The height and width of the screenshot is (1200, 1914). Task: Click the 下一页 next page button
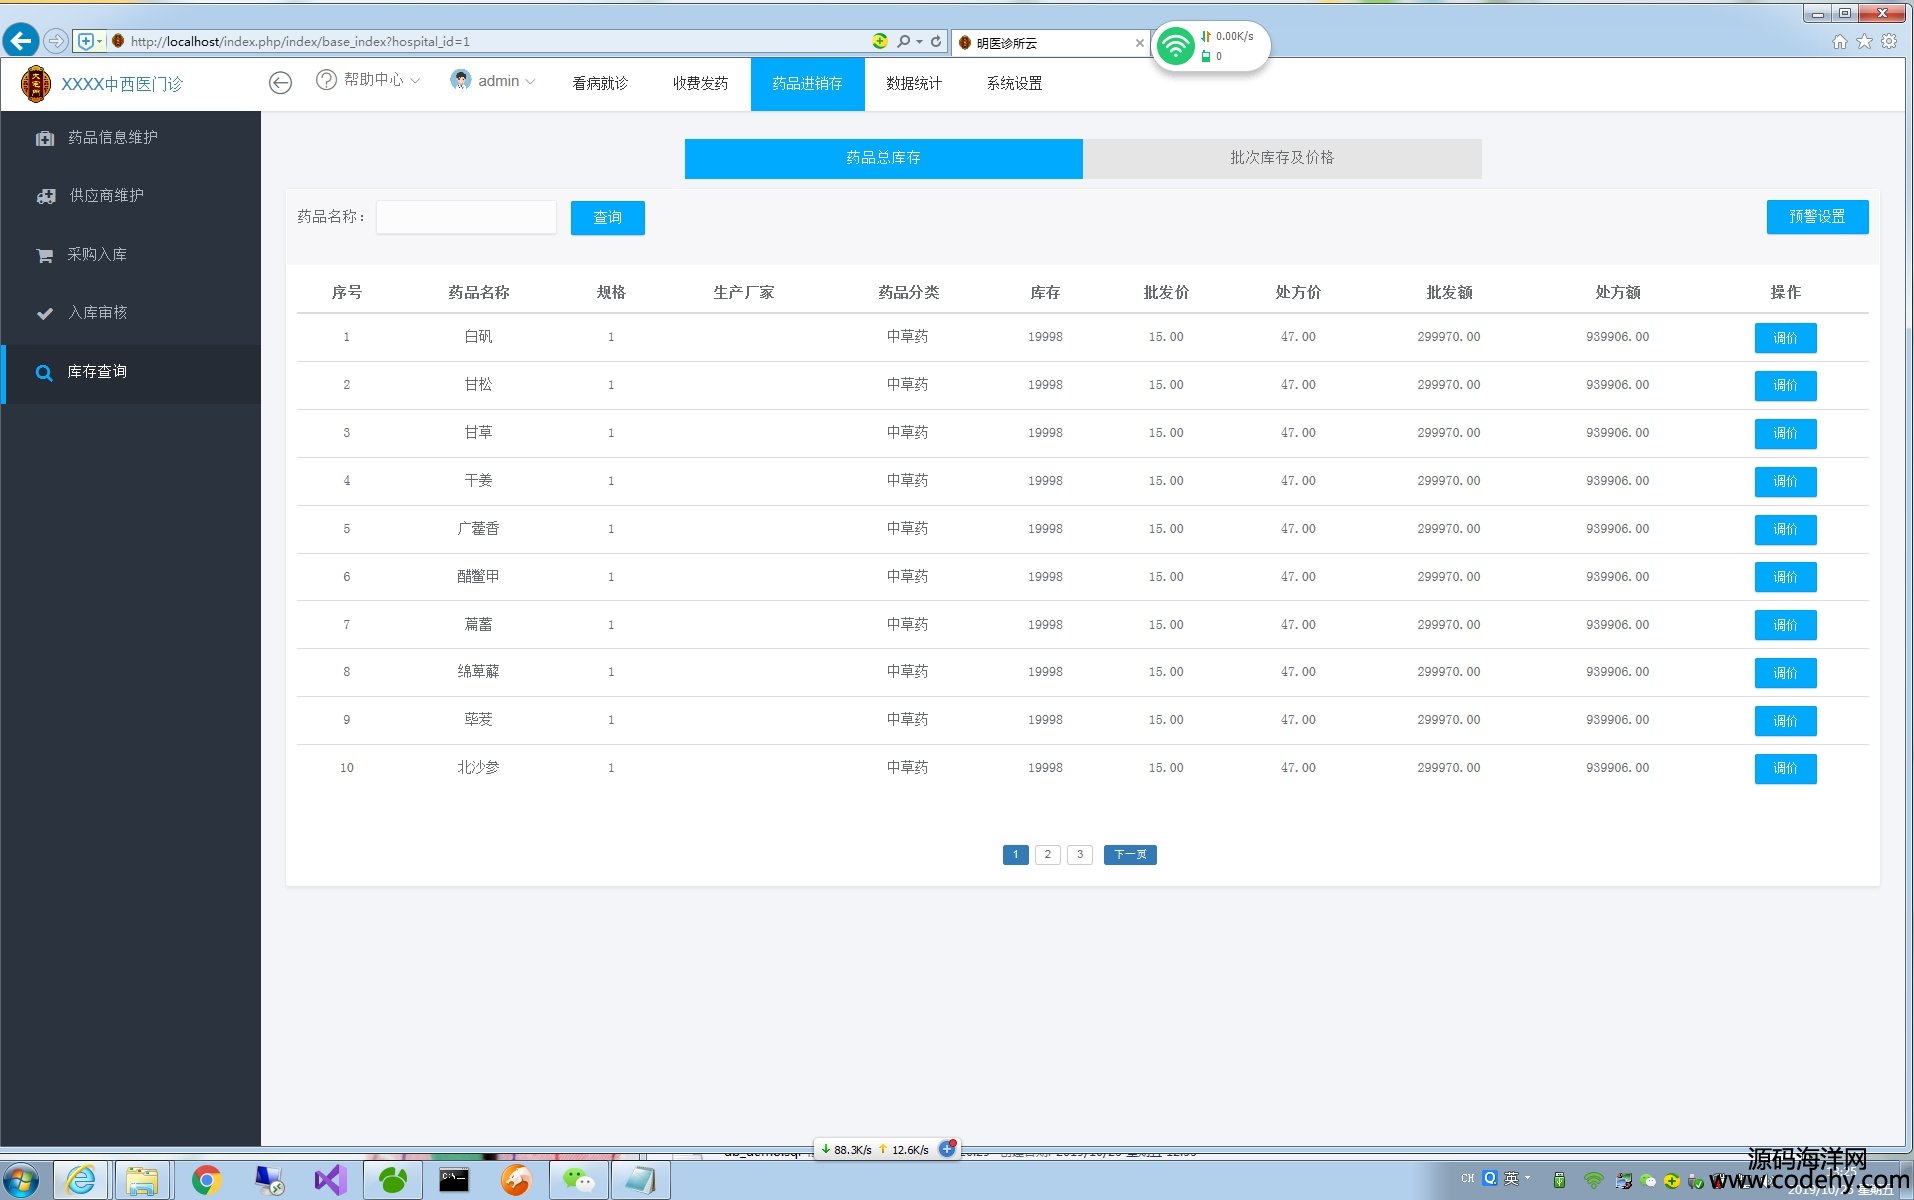(x=1130, y=855)
